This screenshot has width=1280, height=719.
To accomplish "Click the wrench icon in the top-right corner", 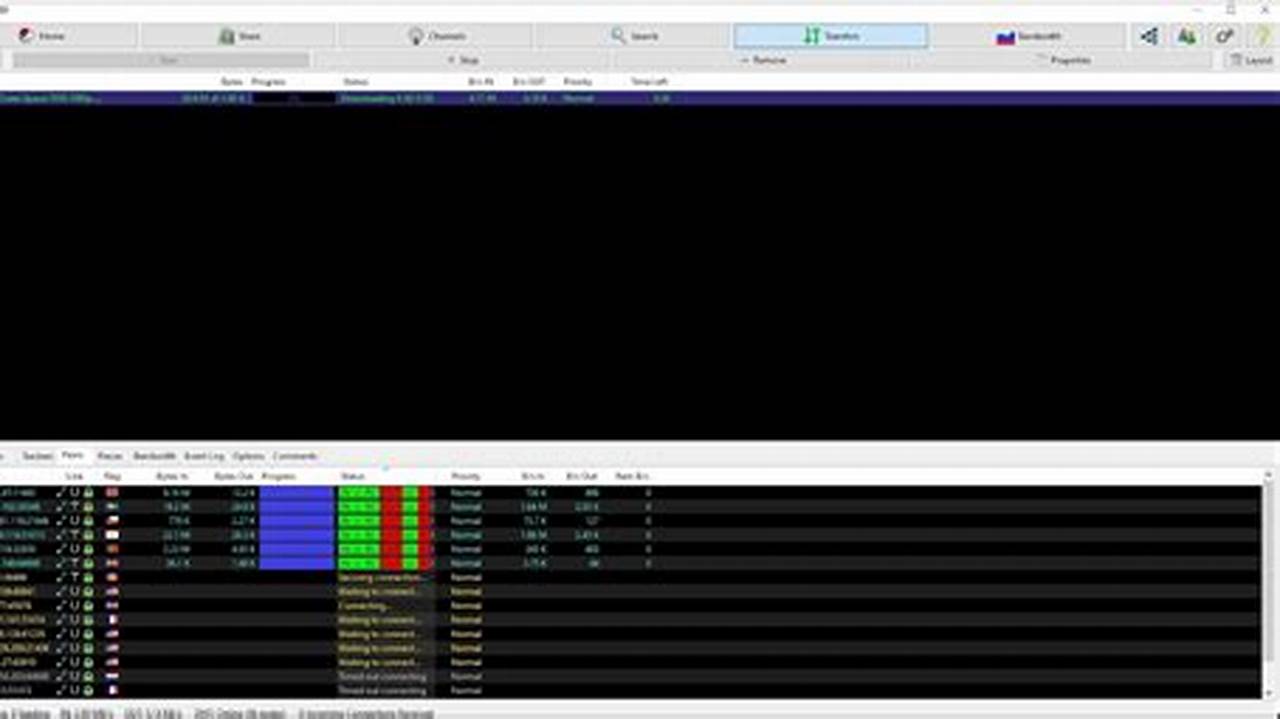I will 1223,36.
